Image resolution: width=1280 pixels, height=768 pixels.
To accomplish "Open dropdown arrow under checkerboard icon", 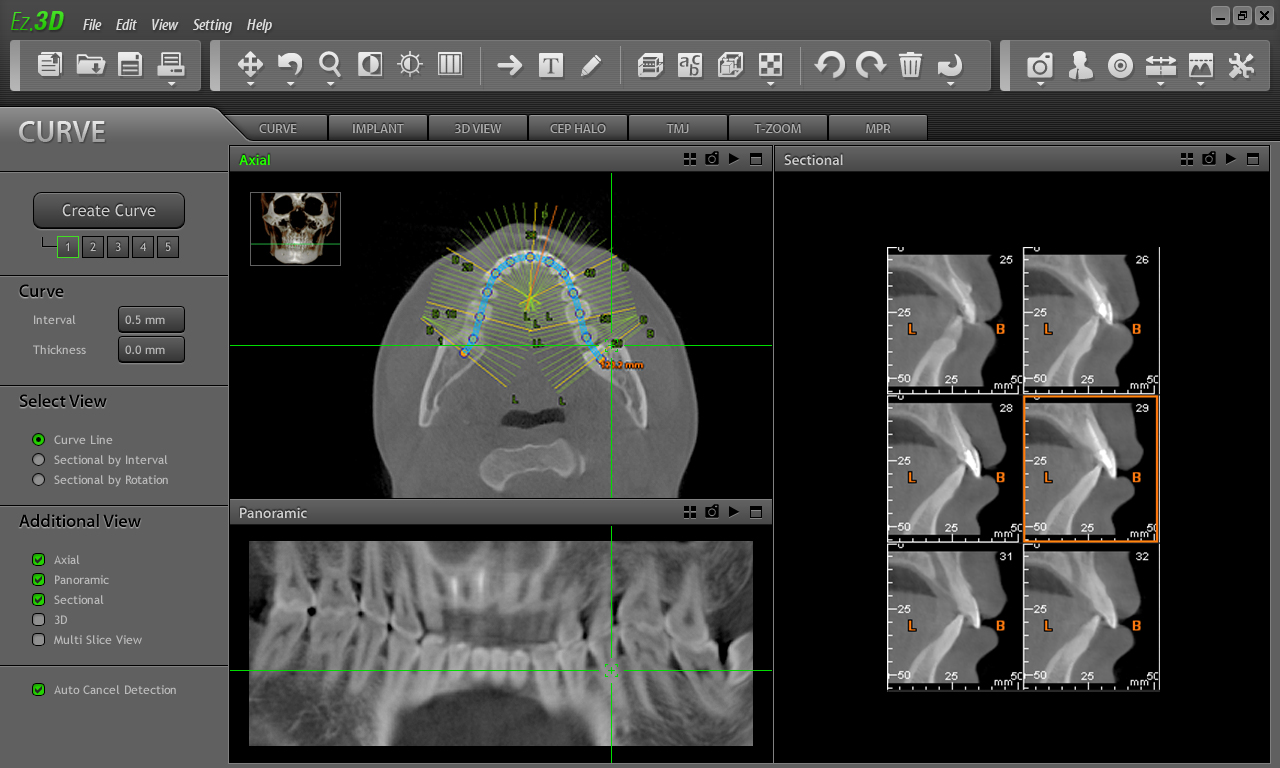I will point(770,85).
